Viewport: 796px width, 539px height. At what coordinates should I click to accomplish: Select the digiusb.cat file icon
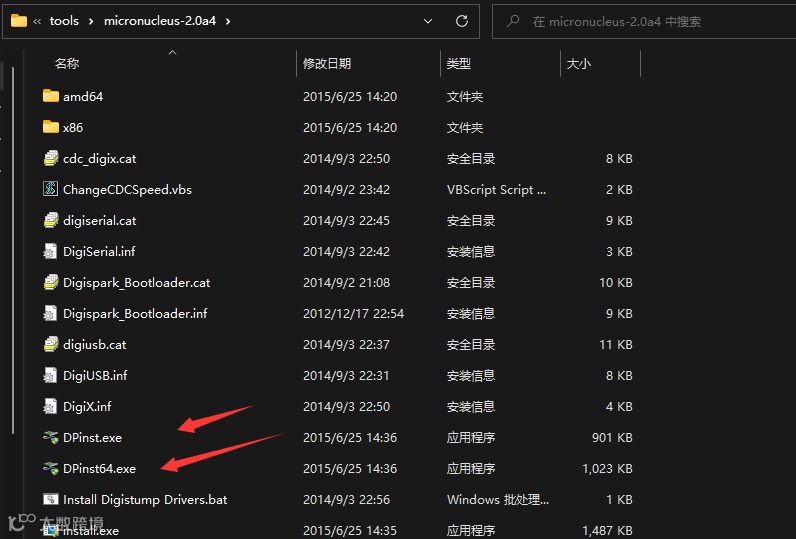tap(51, 344)
